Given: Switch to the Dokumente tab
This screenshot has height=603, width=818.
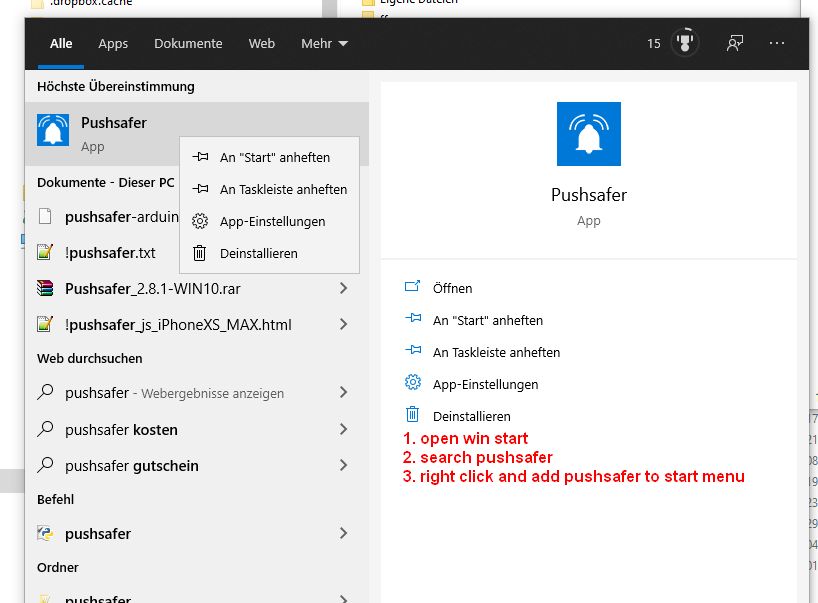Looking at the screenshot, I should [188, 43].
